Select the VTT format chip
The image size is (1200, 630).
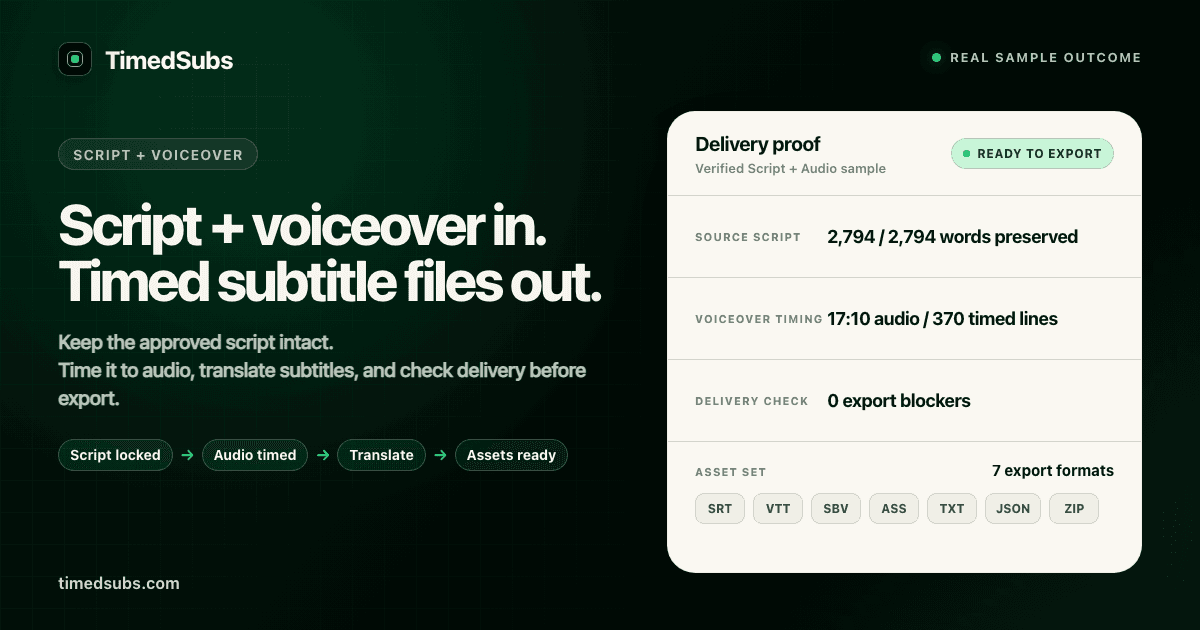pos(778,508)
